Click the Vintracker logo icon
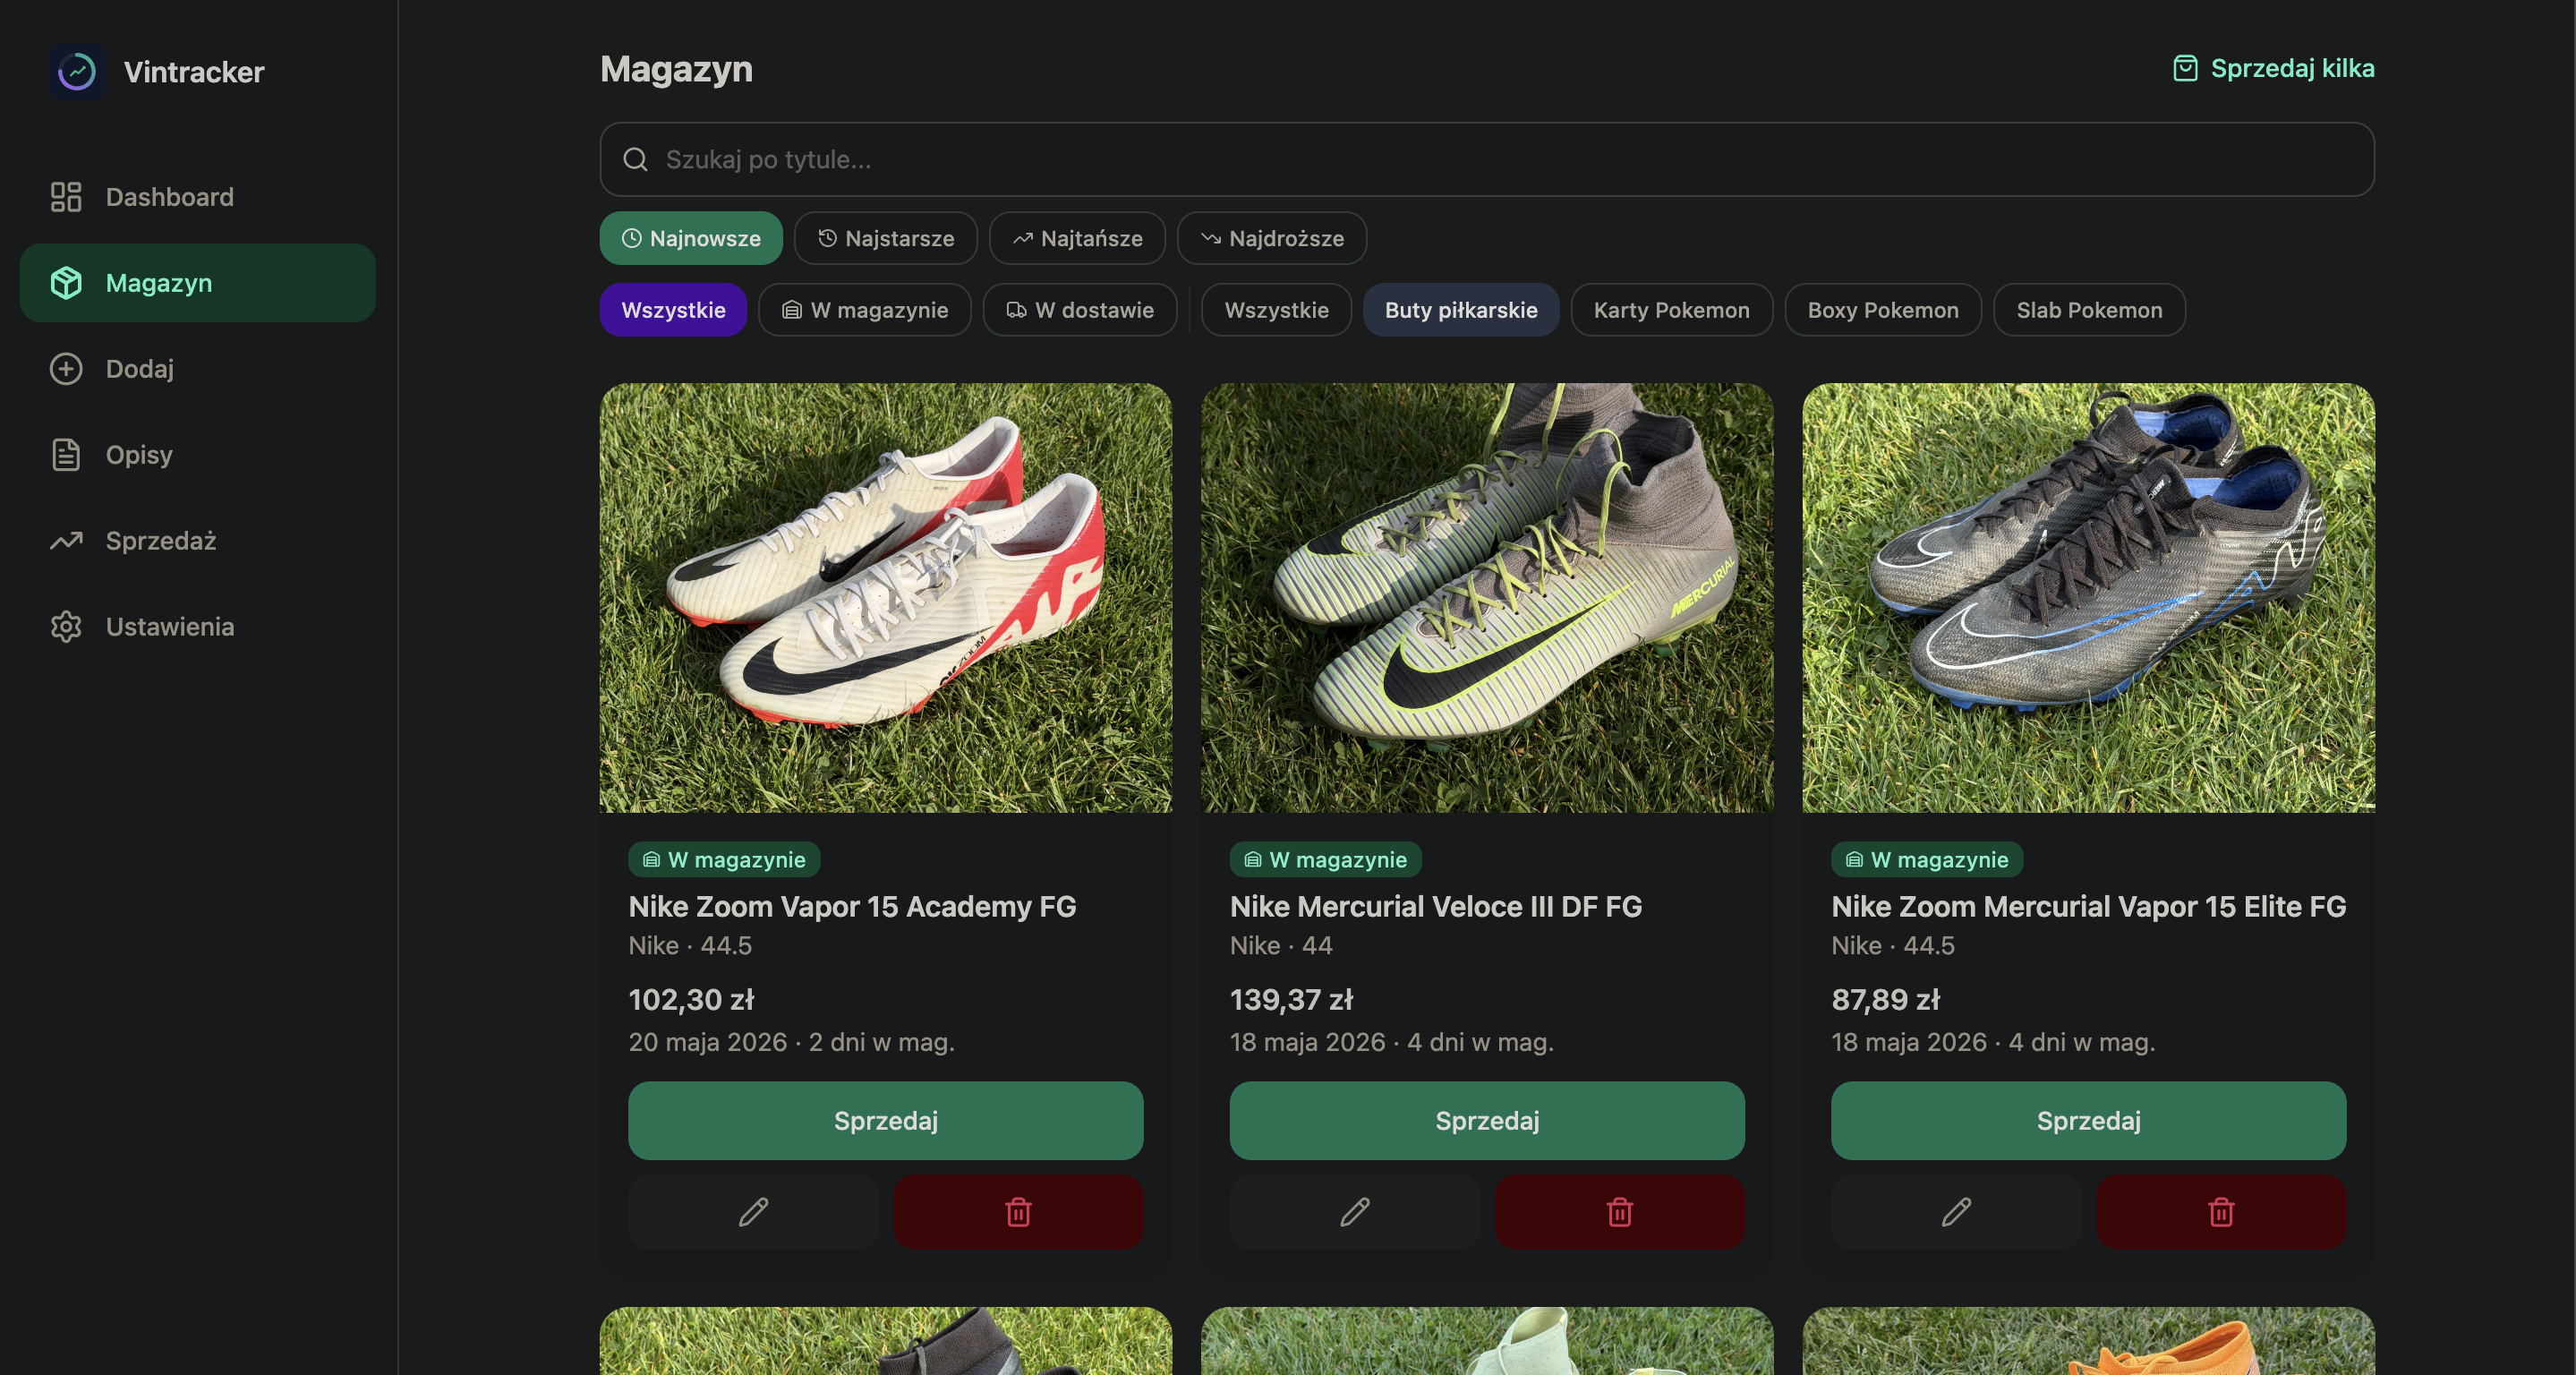The width and height of the screenshot is (2576, 1375). tap(77, 71)
